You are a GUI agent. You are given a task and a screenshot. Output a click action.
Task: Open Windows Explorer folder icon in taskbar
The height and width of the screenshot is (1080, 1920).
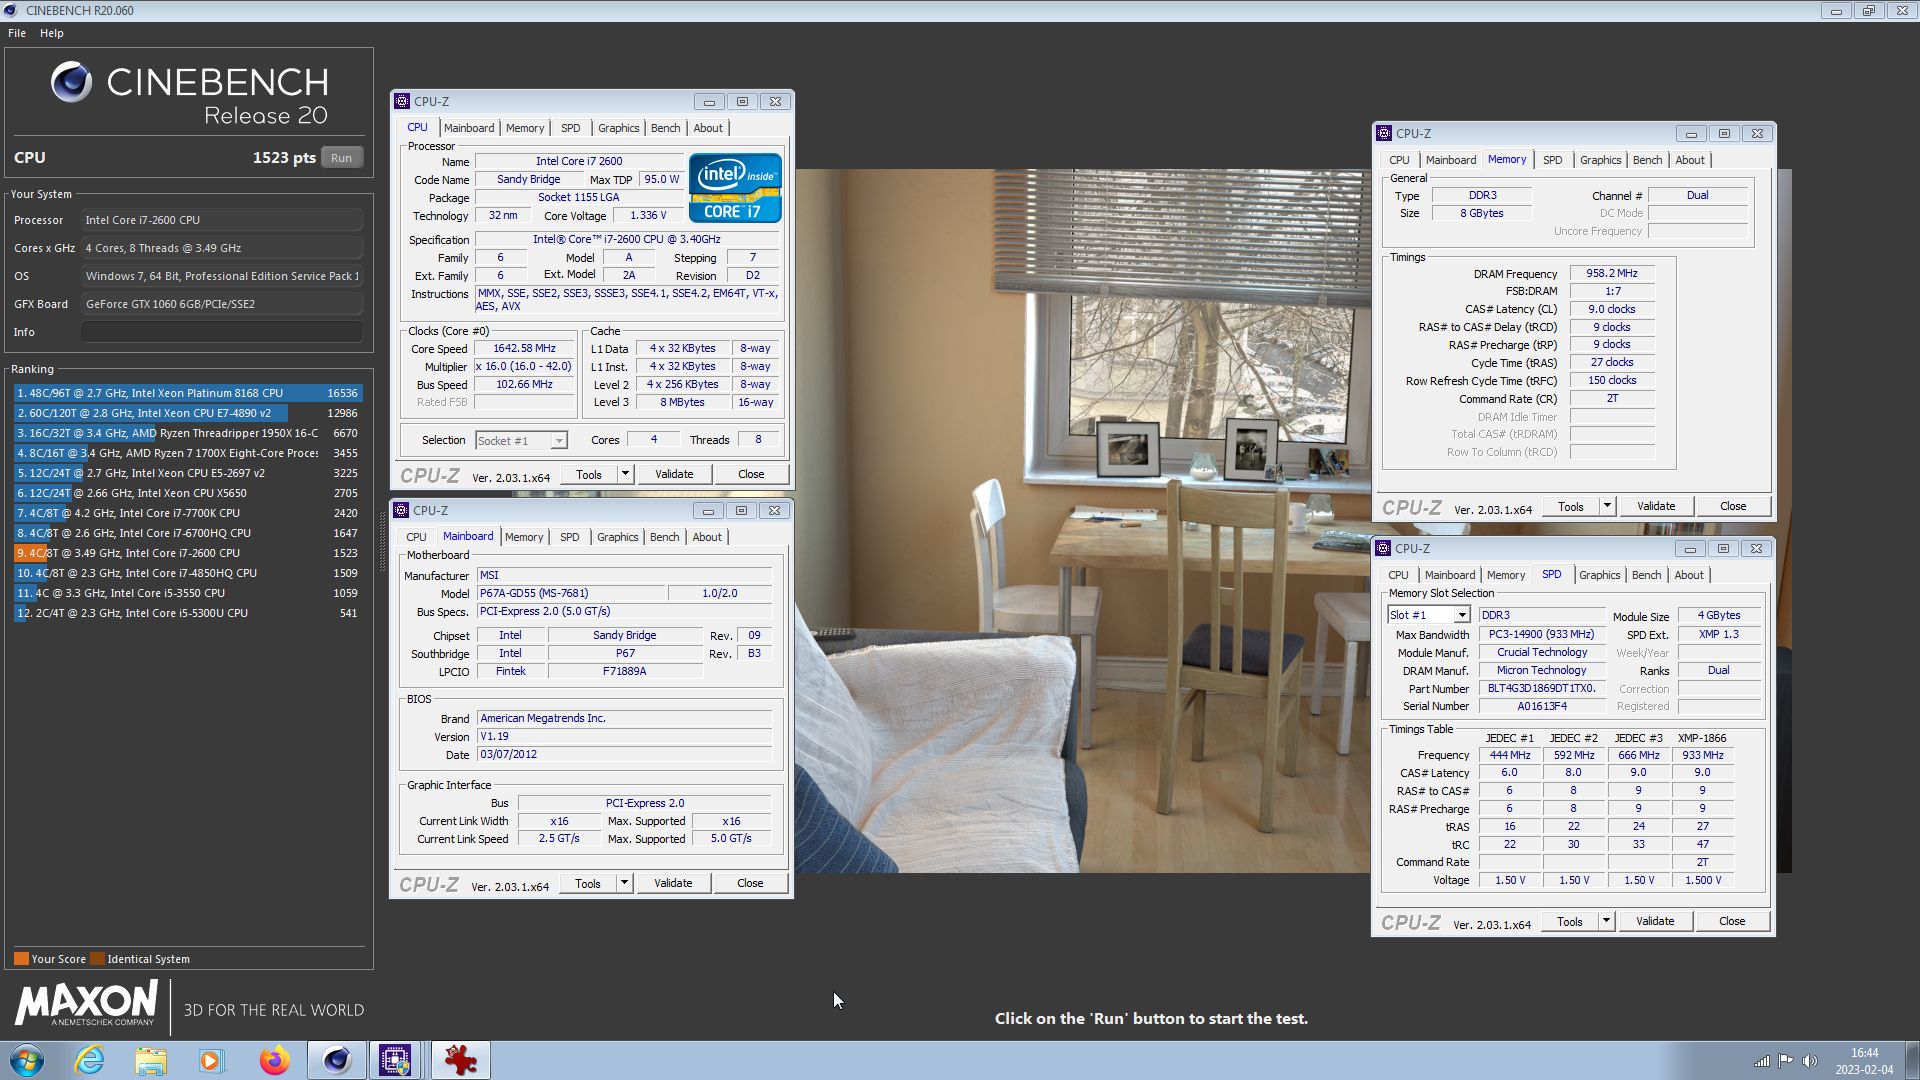tap(151, 1060)
